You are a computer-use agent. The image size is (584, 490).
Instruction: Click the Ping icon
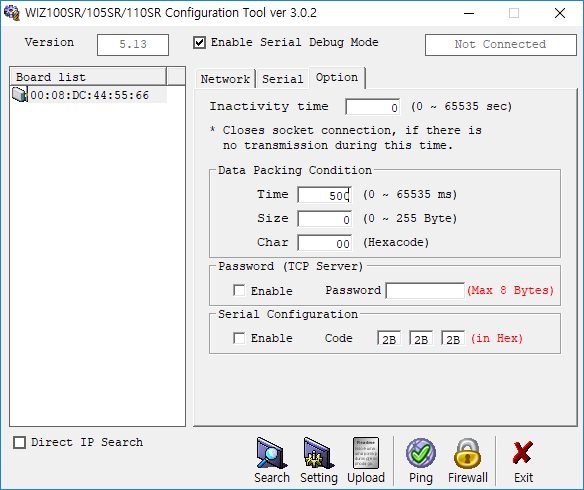[420, 453]
